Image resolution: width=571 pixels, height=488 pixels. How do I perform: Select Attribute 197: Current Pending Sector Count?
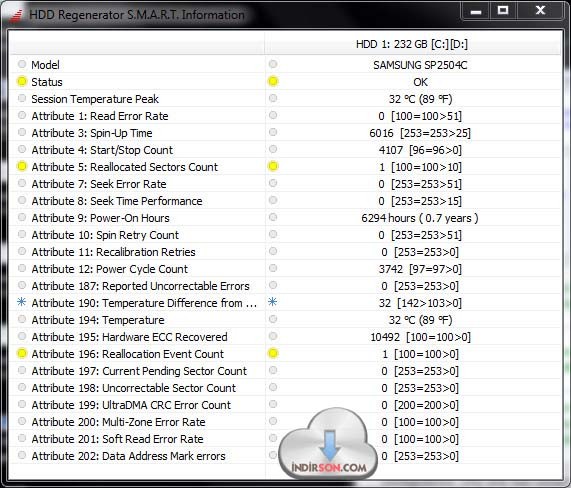139,371
